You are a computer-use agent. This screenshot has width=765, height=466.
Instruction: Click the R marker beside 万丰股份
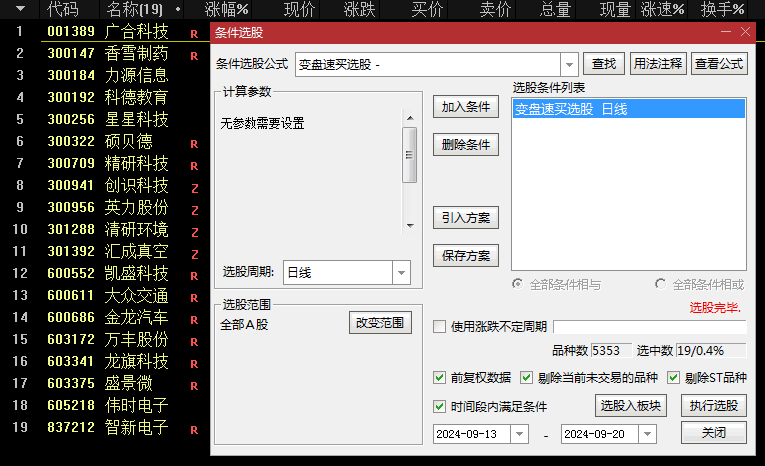pyautogui.click(x=194, y=342)
